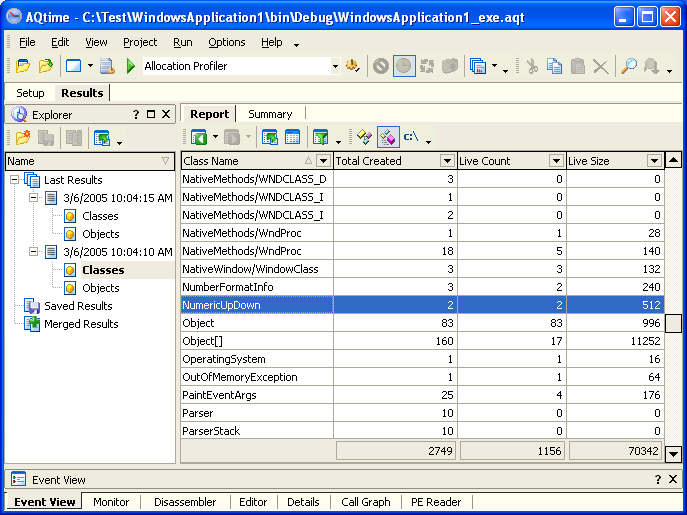Click the Explorer export green arrow icon

102,138
